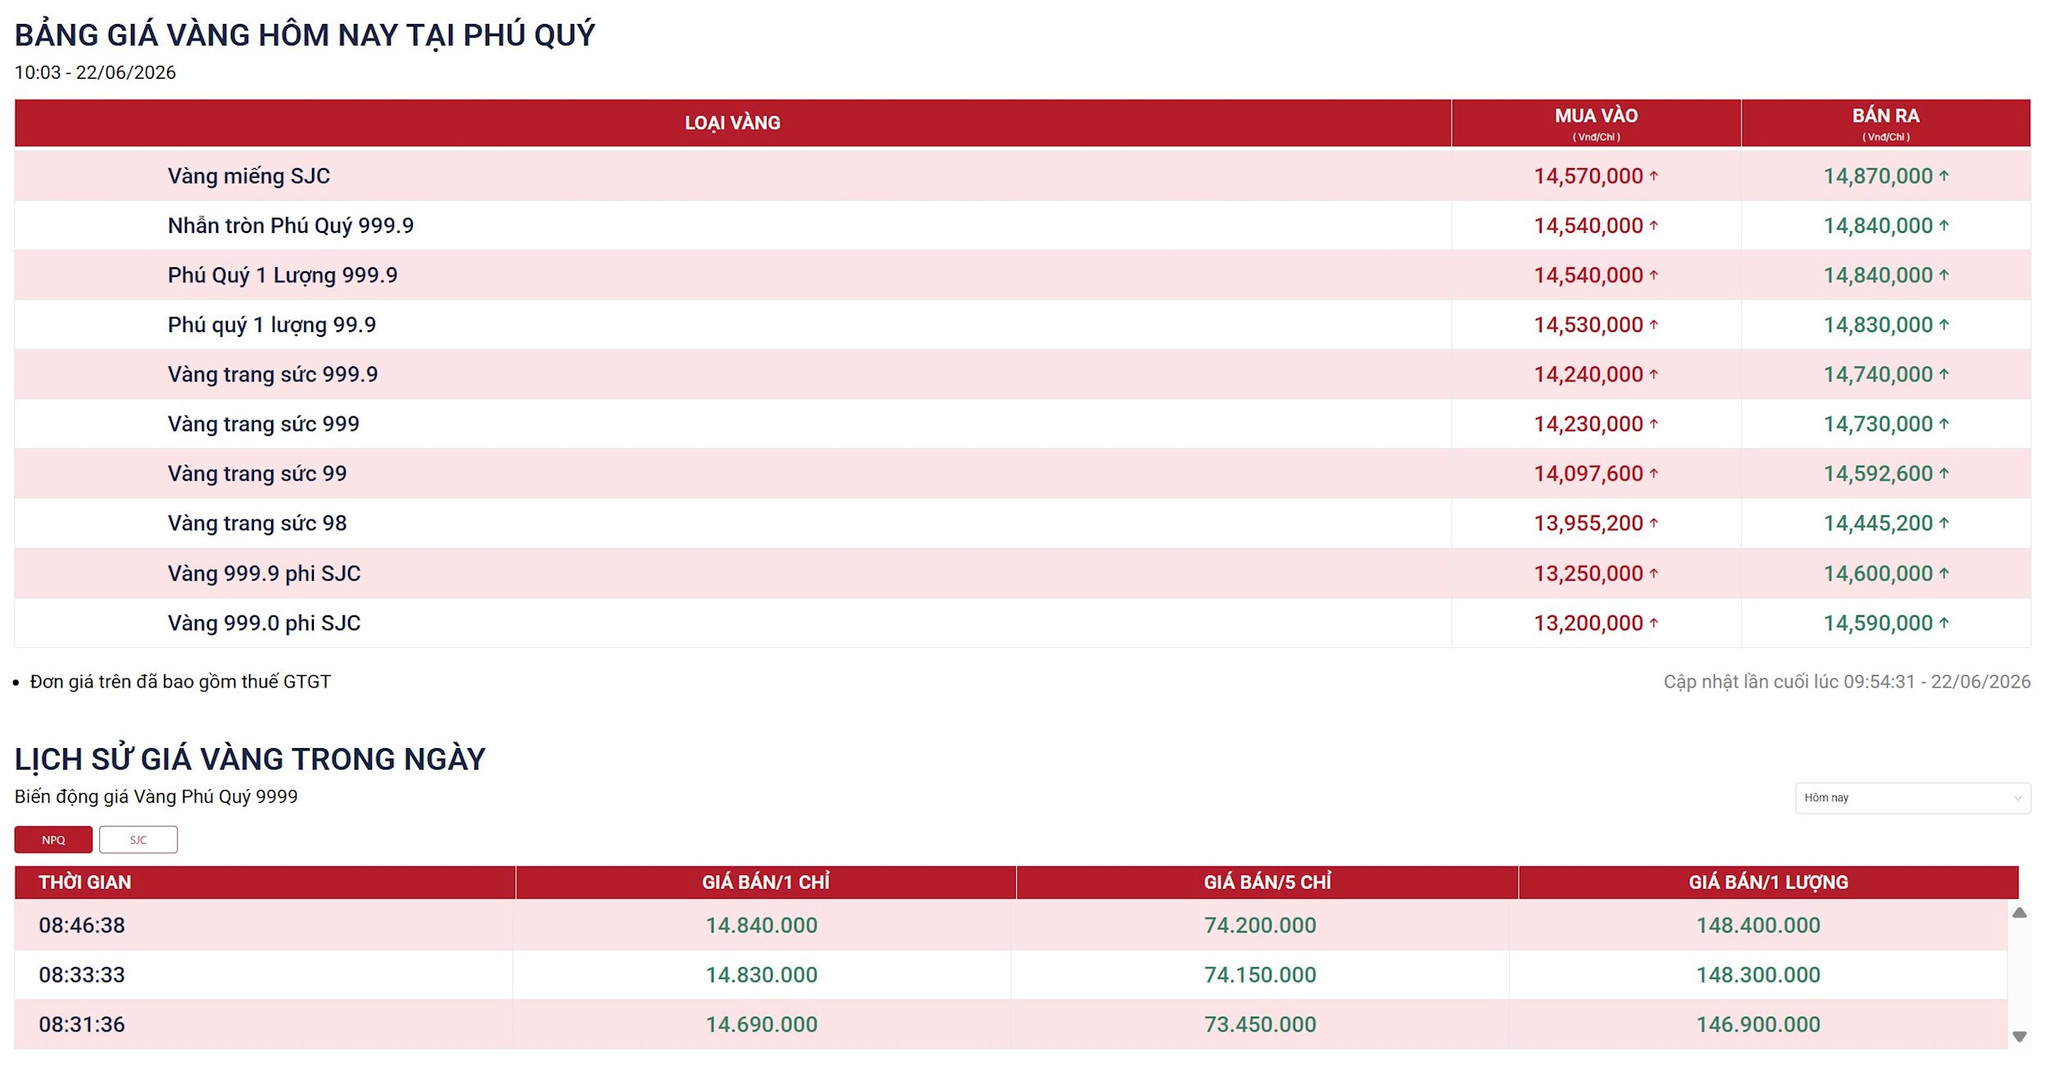The height and width of the screenshot is (1085, 2048).
Task: Click up arrow beside Vàng miếng SJC buy price
Action: 1654,176
